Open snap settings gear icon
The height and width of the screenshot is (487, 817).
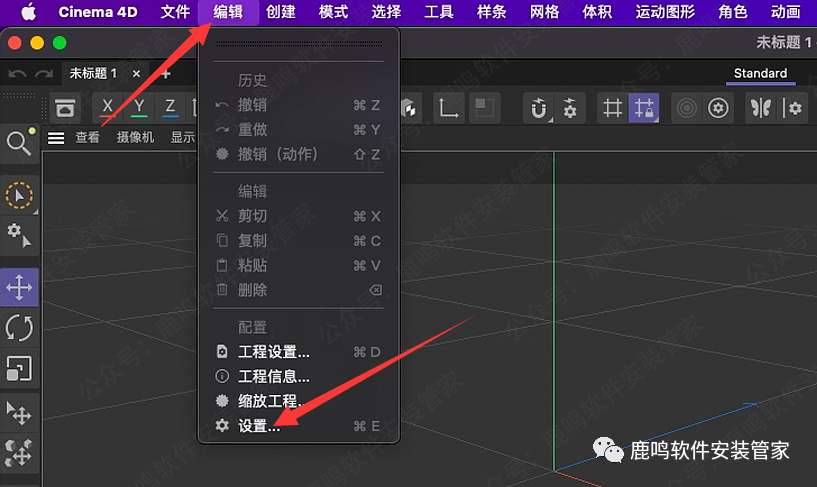pos(570,108)
